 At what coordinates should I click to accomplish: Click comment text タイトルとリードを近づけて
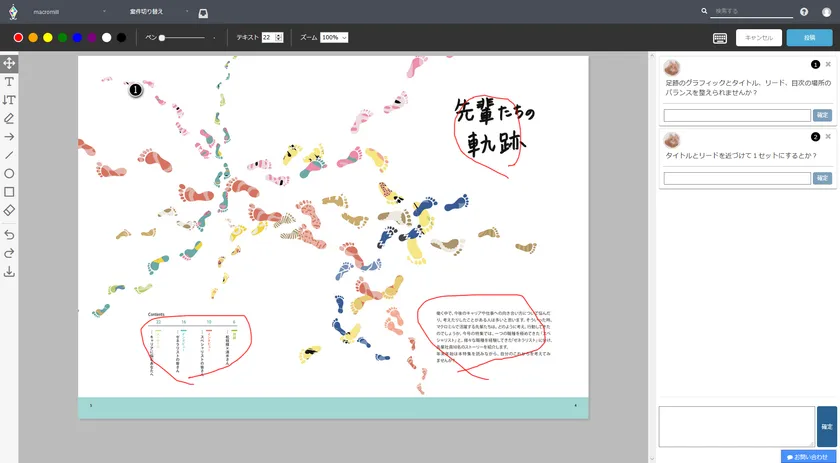(741, 155)
